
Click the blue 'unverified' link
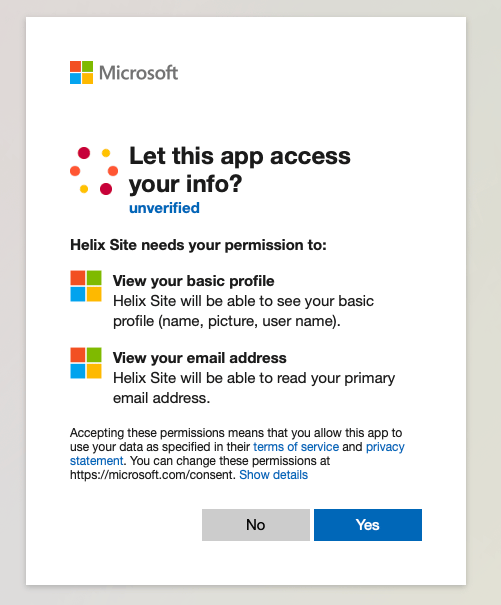pos(164,208)
